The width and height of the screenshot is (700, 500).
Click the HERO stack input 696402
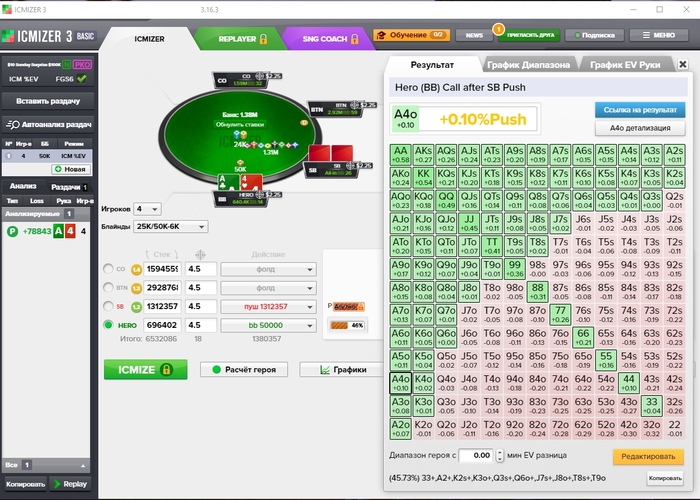click(x=162, y=325)
